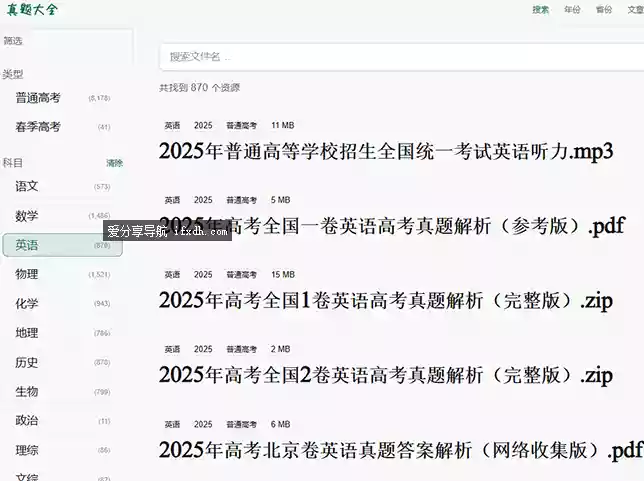644x481 pixels.
Task: Select the 语文 subject filter
Action: click(62, 186)
